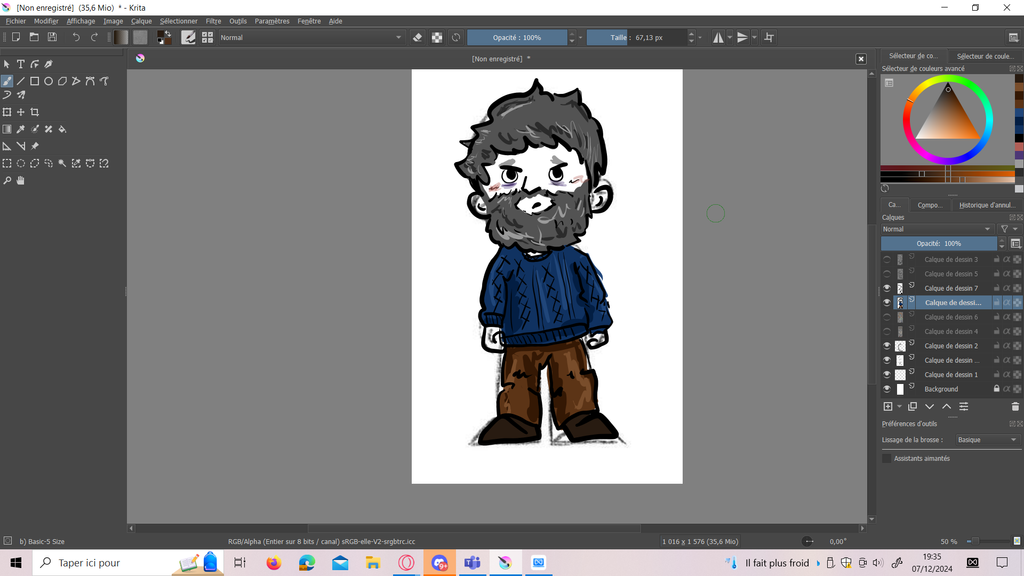Viewport: 1024px width, 576px height.
Task: Pick the Crop tool
Action: [34, 112]
